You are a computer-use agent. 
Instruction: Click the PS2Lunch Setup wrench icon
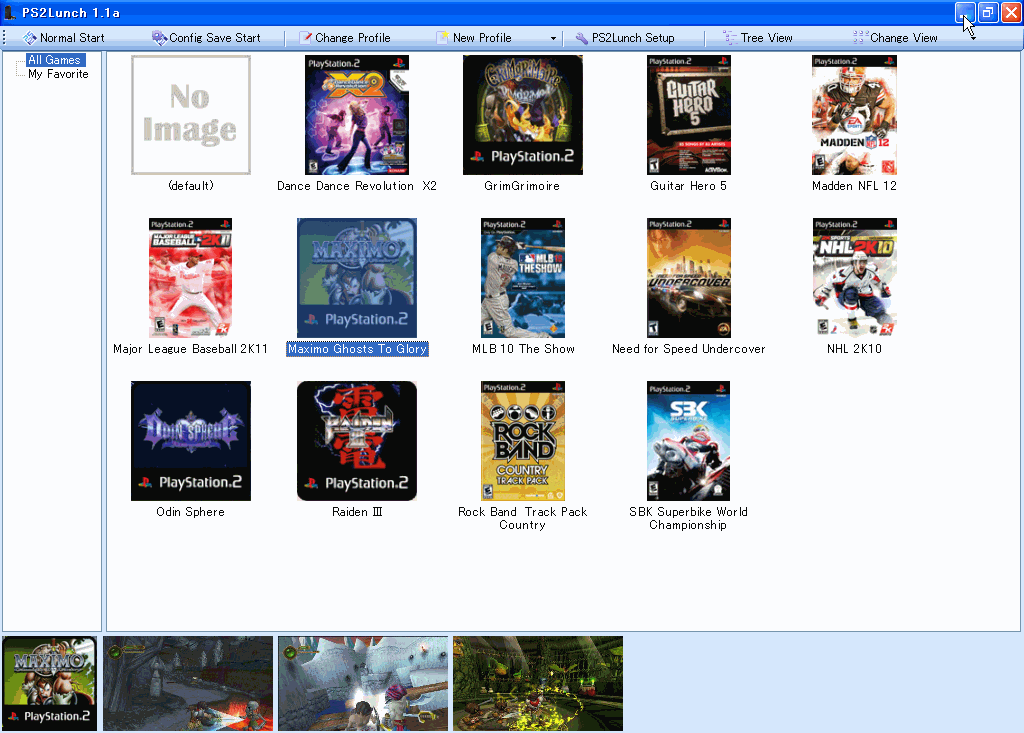581,38
